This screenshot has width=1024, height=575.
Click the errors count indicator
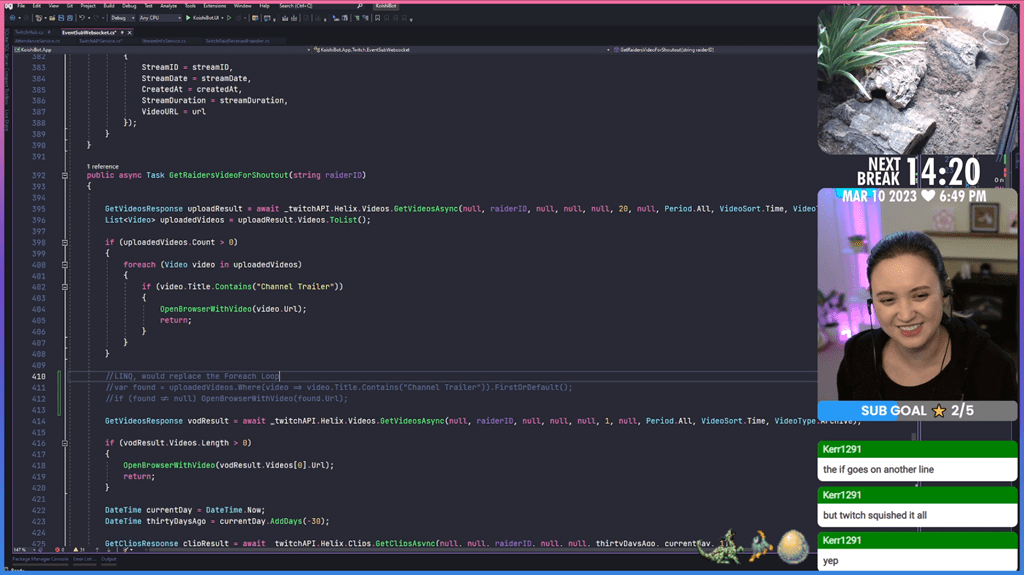[59, 550]
